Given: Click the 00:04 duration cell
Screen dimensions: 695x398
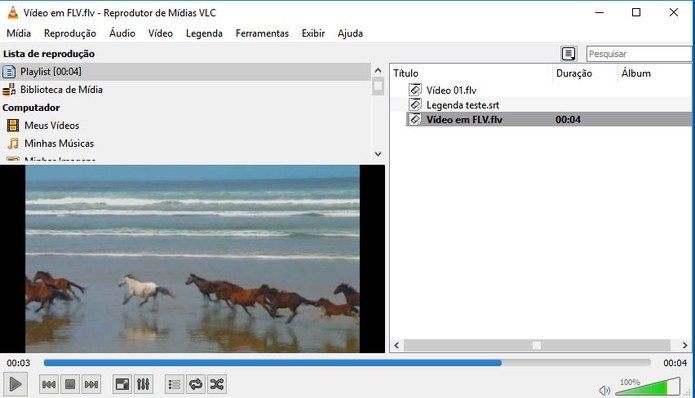Looking at the screenshot, I should point(568,120).
